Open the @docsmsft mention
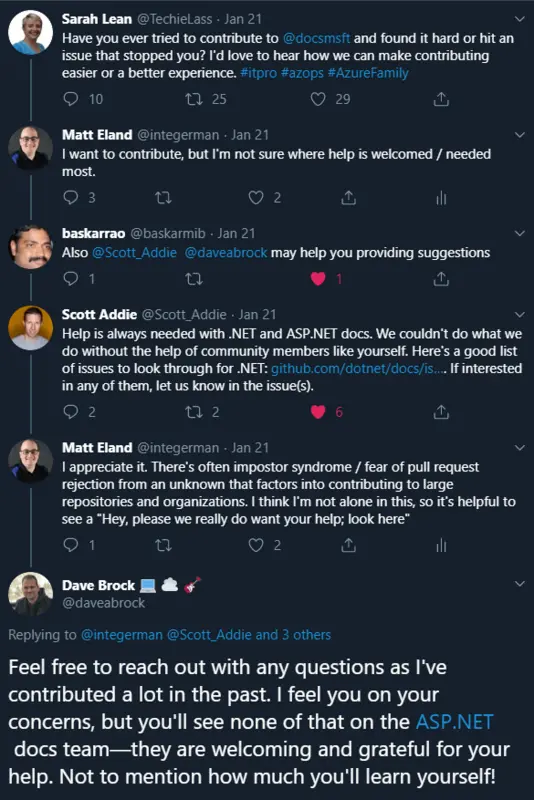The height and width of the screenshot is (800, 534). [x=316, y=38]
